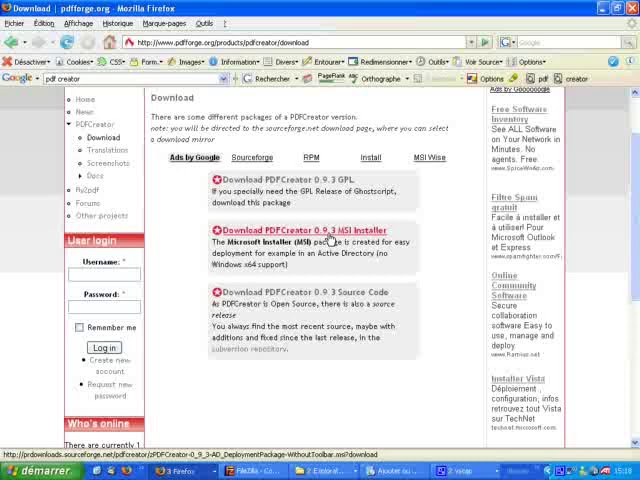
Task: Click the Log in button
Action: [104, 348]
